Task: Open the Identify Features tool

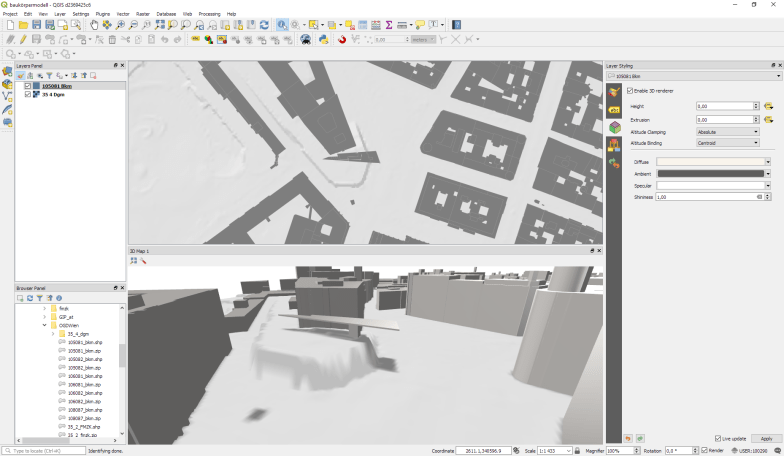Action: (282, 24)
